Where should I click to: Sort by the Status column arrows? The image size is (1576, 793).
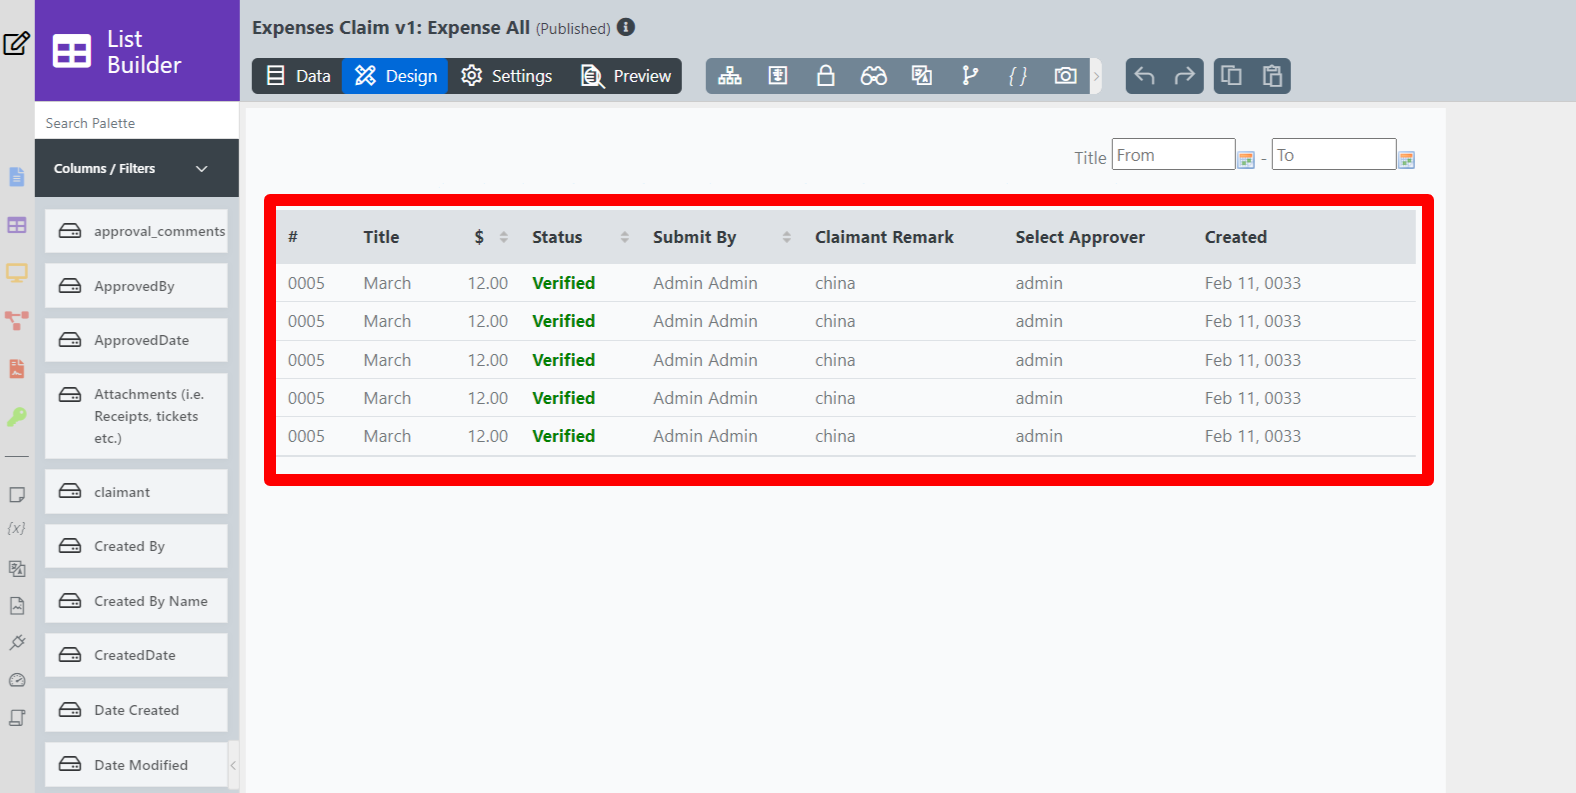[x=625, y=237]
